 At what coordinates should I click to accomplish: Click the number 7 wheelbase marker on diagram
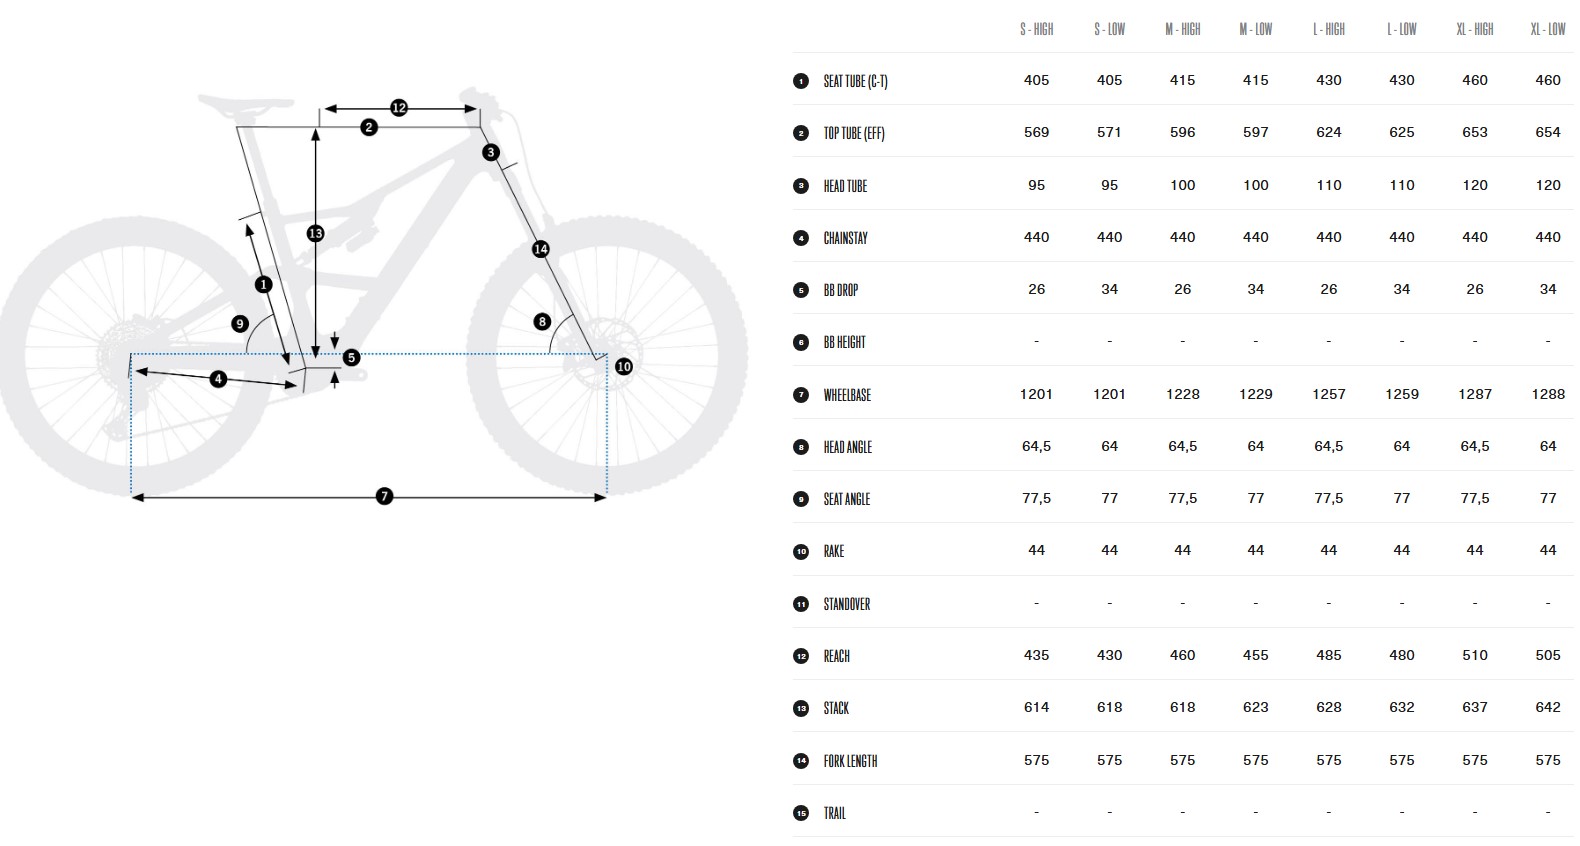384,496
